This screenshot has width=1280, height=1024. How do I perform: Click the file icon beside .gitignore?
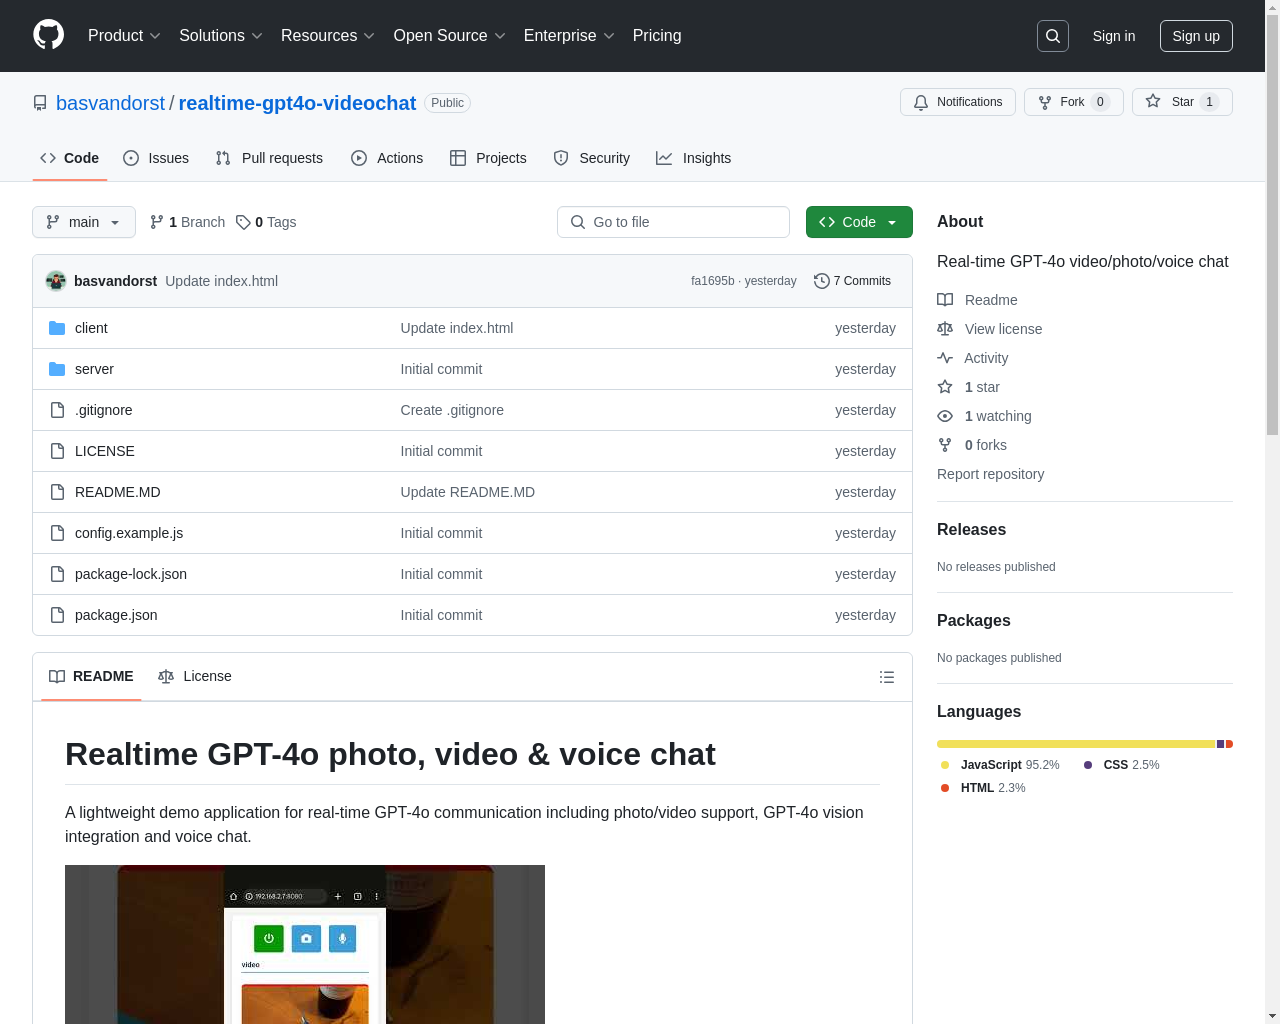57,410
